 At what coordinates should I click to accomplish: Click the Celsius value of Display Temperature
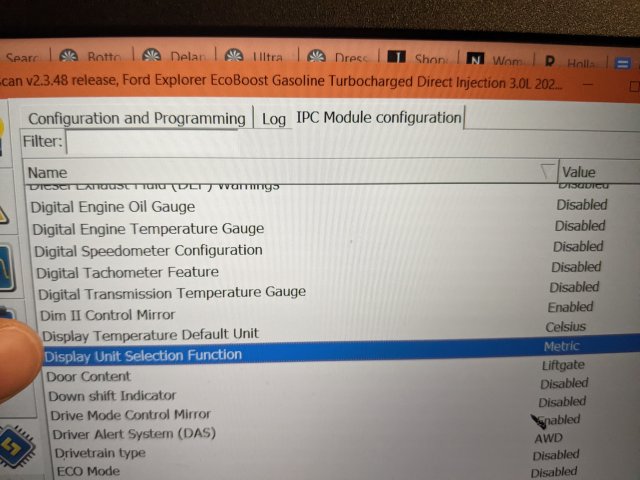click(x=566, y=327)
